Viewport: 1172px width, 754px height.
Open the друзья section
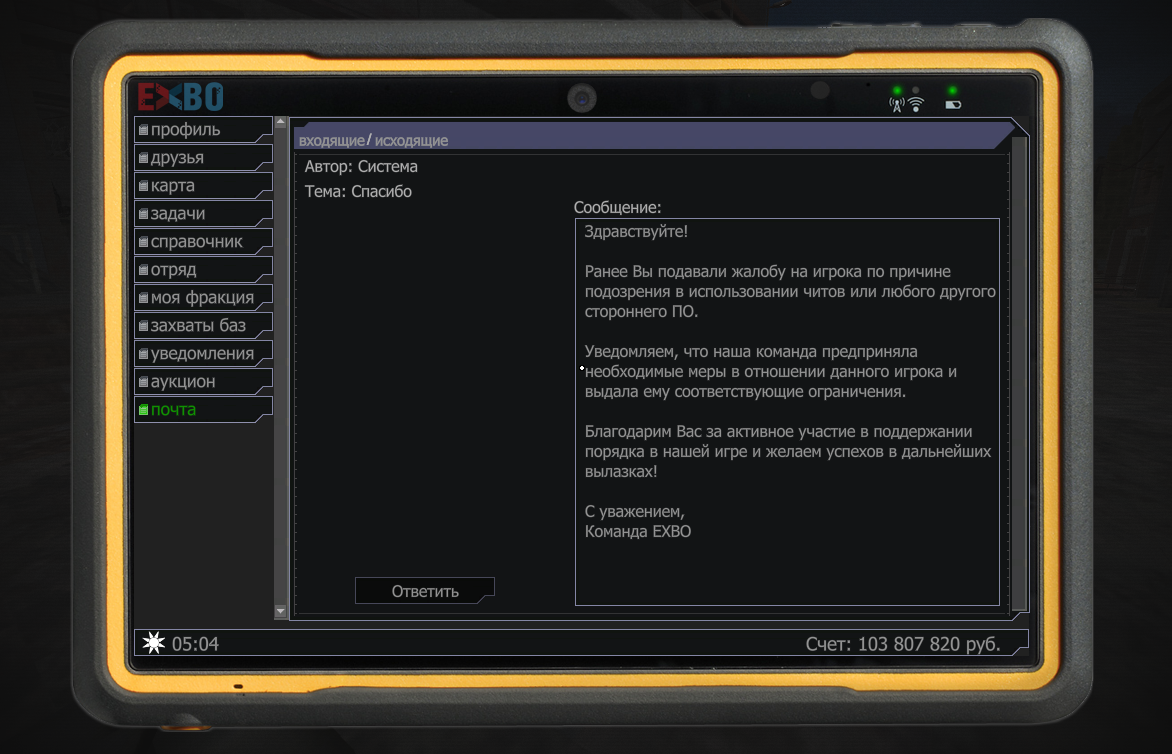[203, 158]
